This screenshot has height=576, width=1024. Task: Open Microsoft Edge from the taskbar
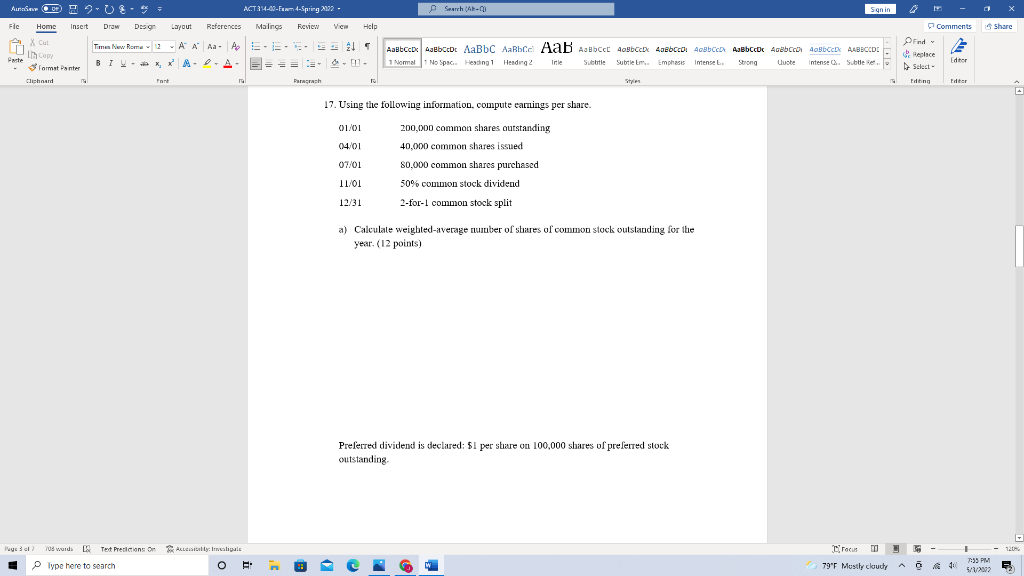click(x=353, y=566)
